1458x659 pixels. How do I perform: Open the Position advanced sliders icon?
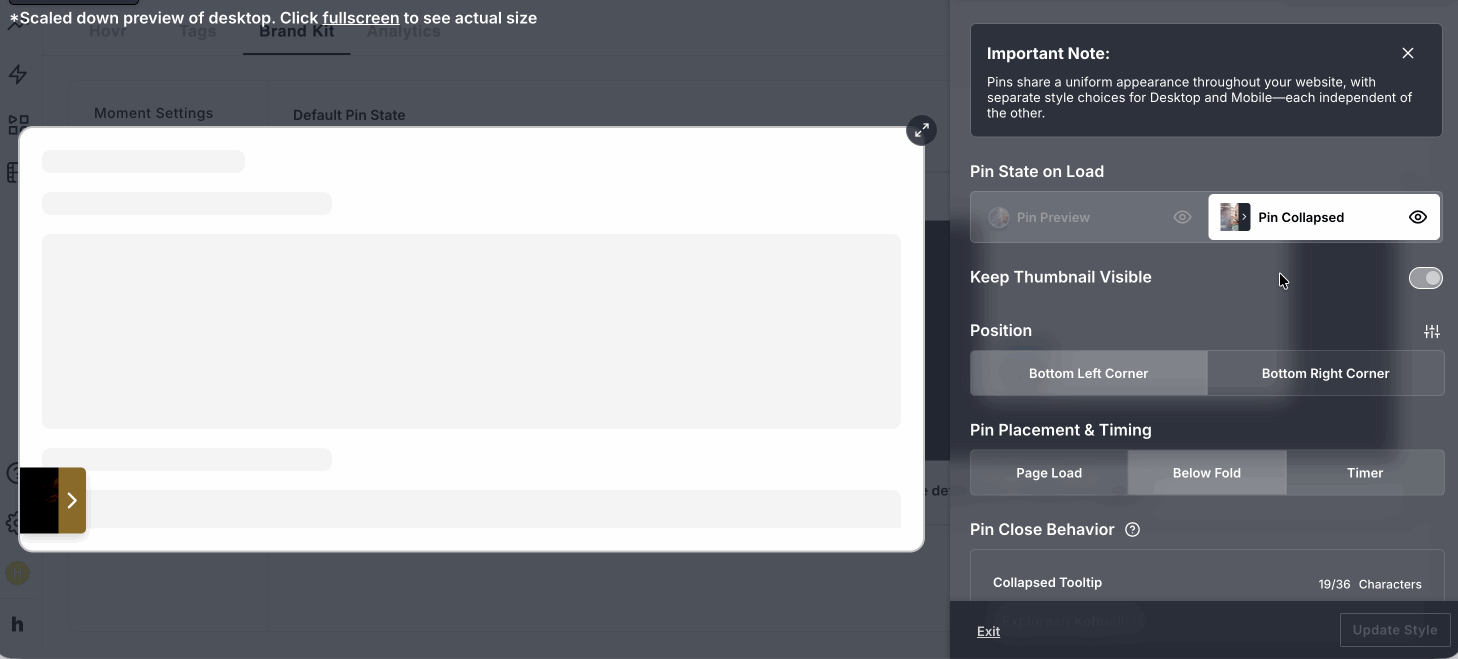point(1432,331)
